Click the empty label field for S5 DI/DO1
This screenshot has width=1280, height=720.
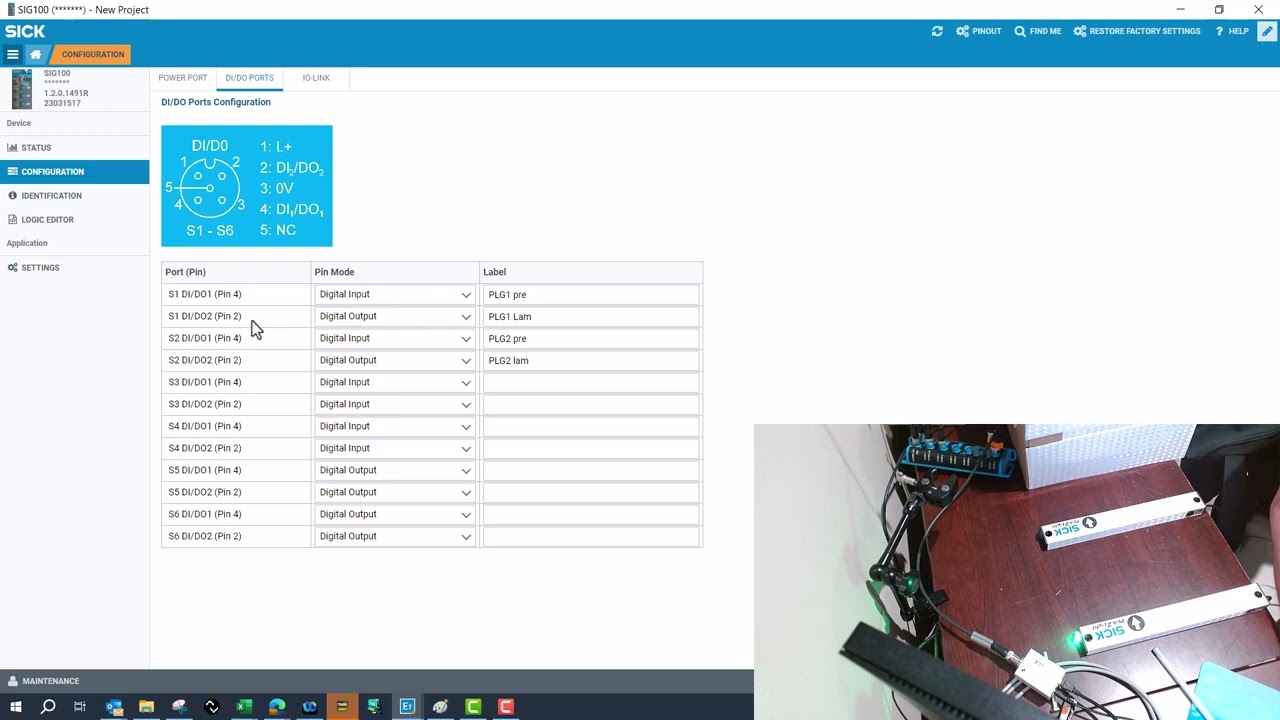[x=591, y=470]
